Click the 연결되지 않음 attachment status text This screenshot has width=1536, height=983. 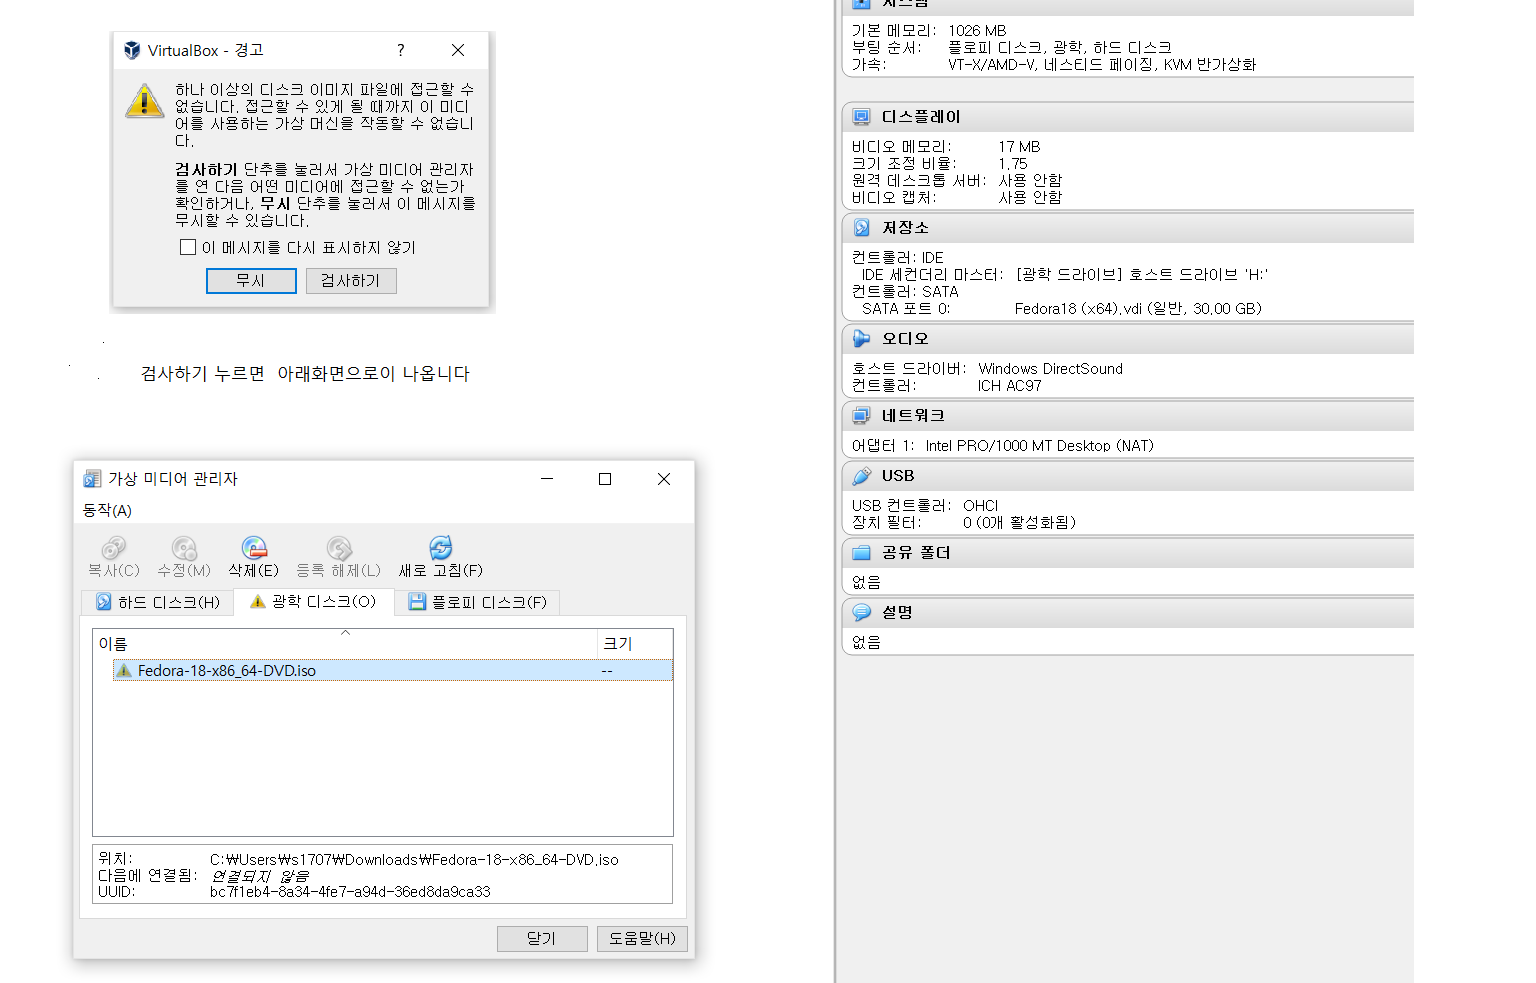click(259, 876)
